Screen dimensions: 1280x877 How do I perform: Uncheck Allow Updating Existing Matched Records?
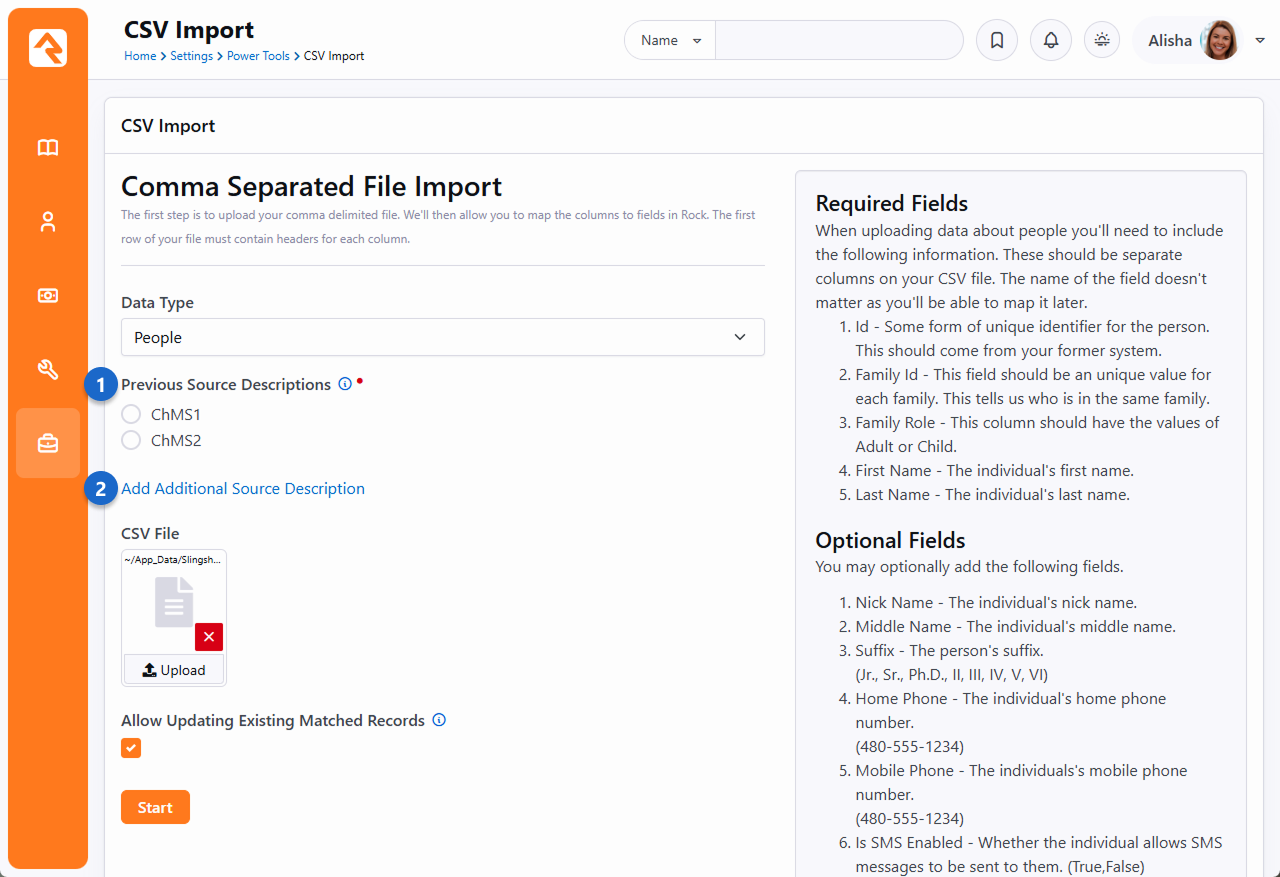pyautogui.click(x=131, y=748)
